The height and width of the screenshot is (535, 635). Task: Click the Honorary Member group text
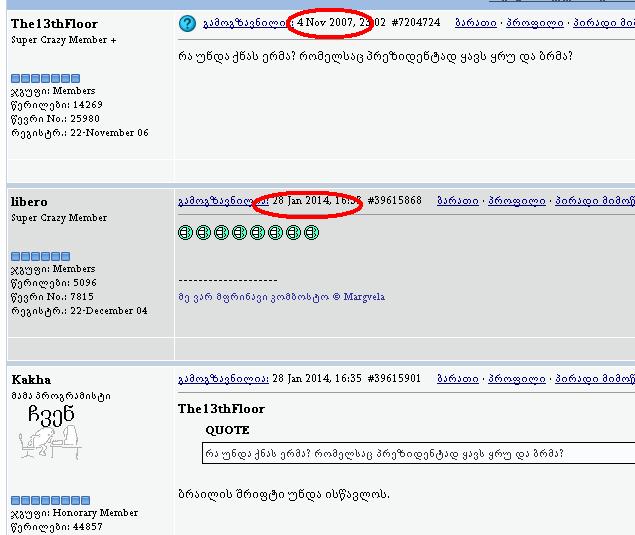(95, 513)
